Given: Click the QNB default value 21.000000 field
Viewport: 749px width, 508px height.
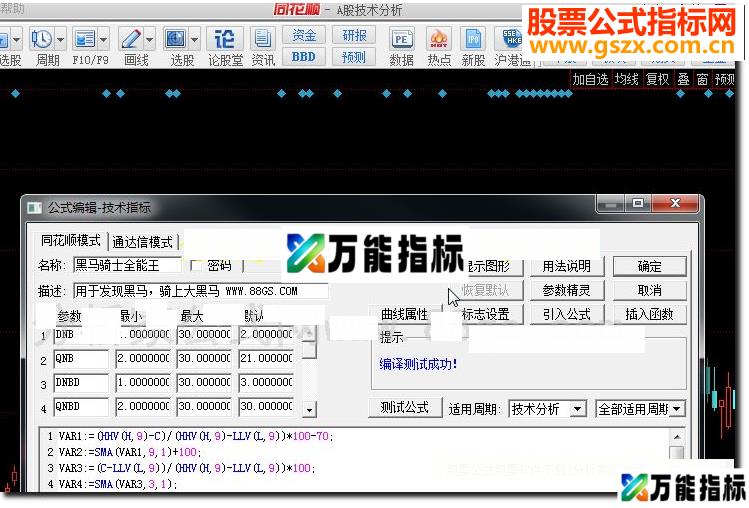Looking at the screenshot, I should pyautogui.click(x=266, y=358).
